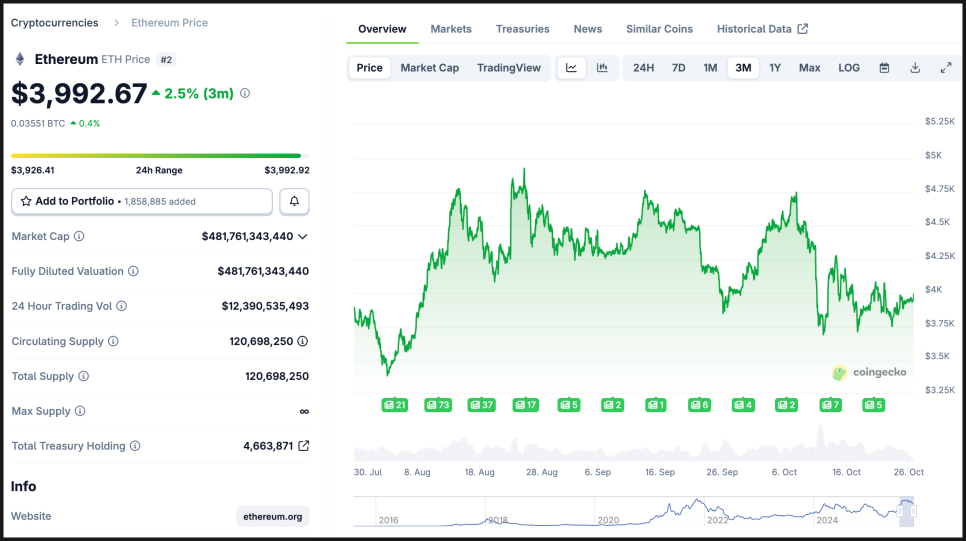Screen dimensions: 966x541
Task: Switch chart to TradingView mode
Action: (508, 68)
